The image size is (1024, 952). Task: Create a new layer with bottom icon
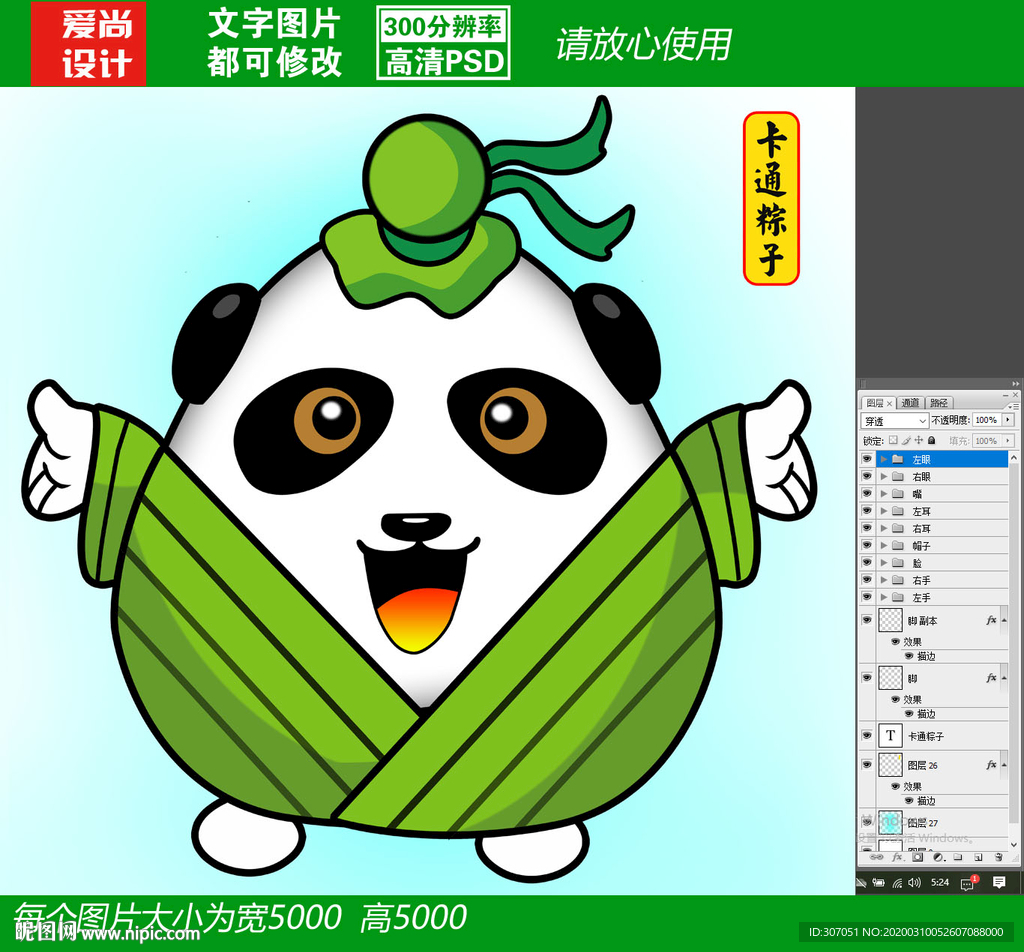[x=977, y=857]
